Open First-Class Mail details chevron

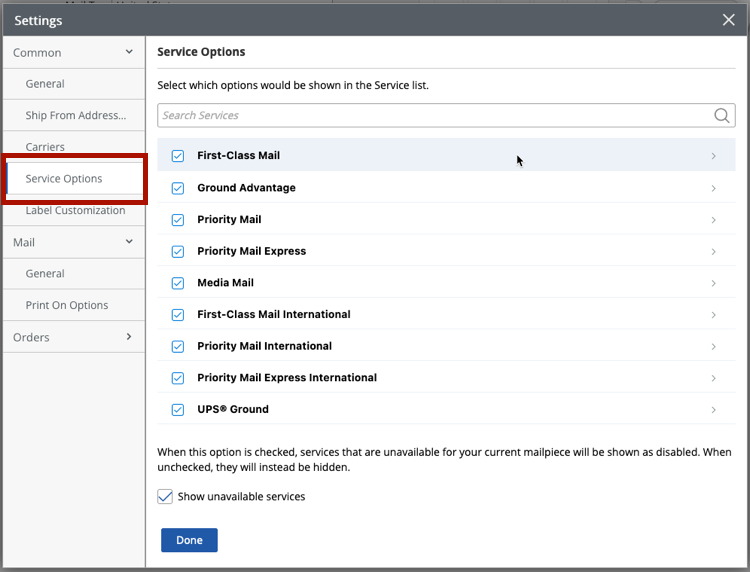pyautogui.click(x=713, y=156)
